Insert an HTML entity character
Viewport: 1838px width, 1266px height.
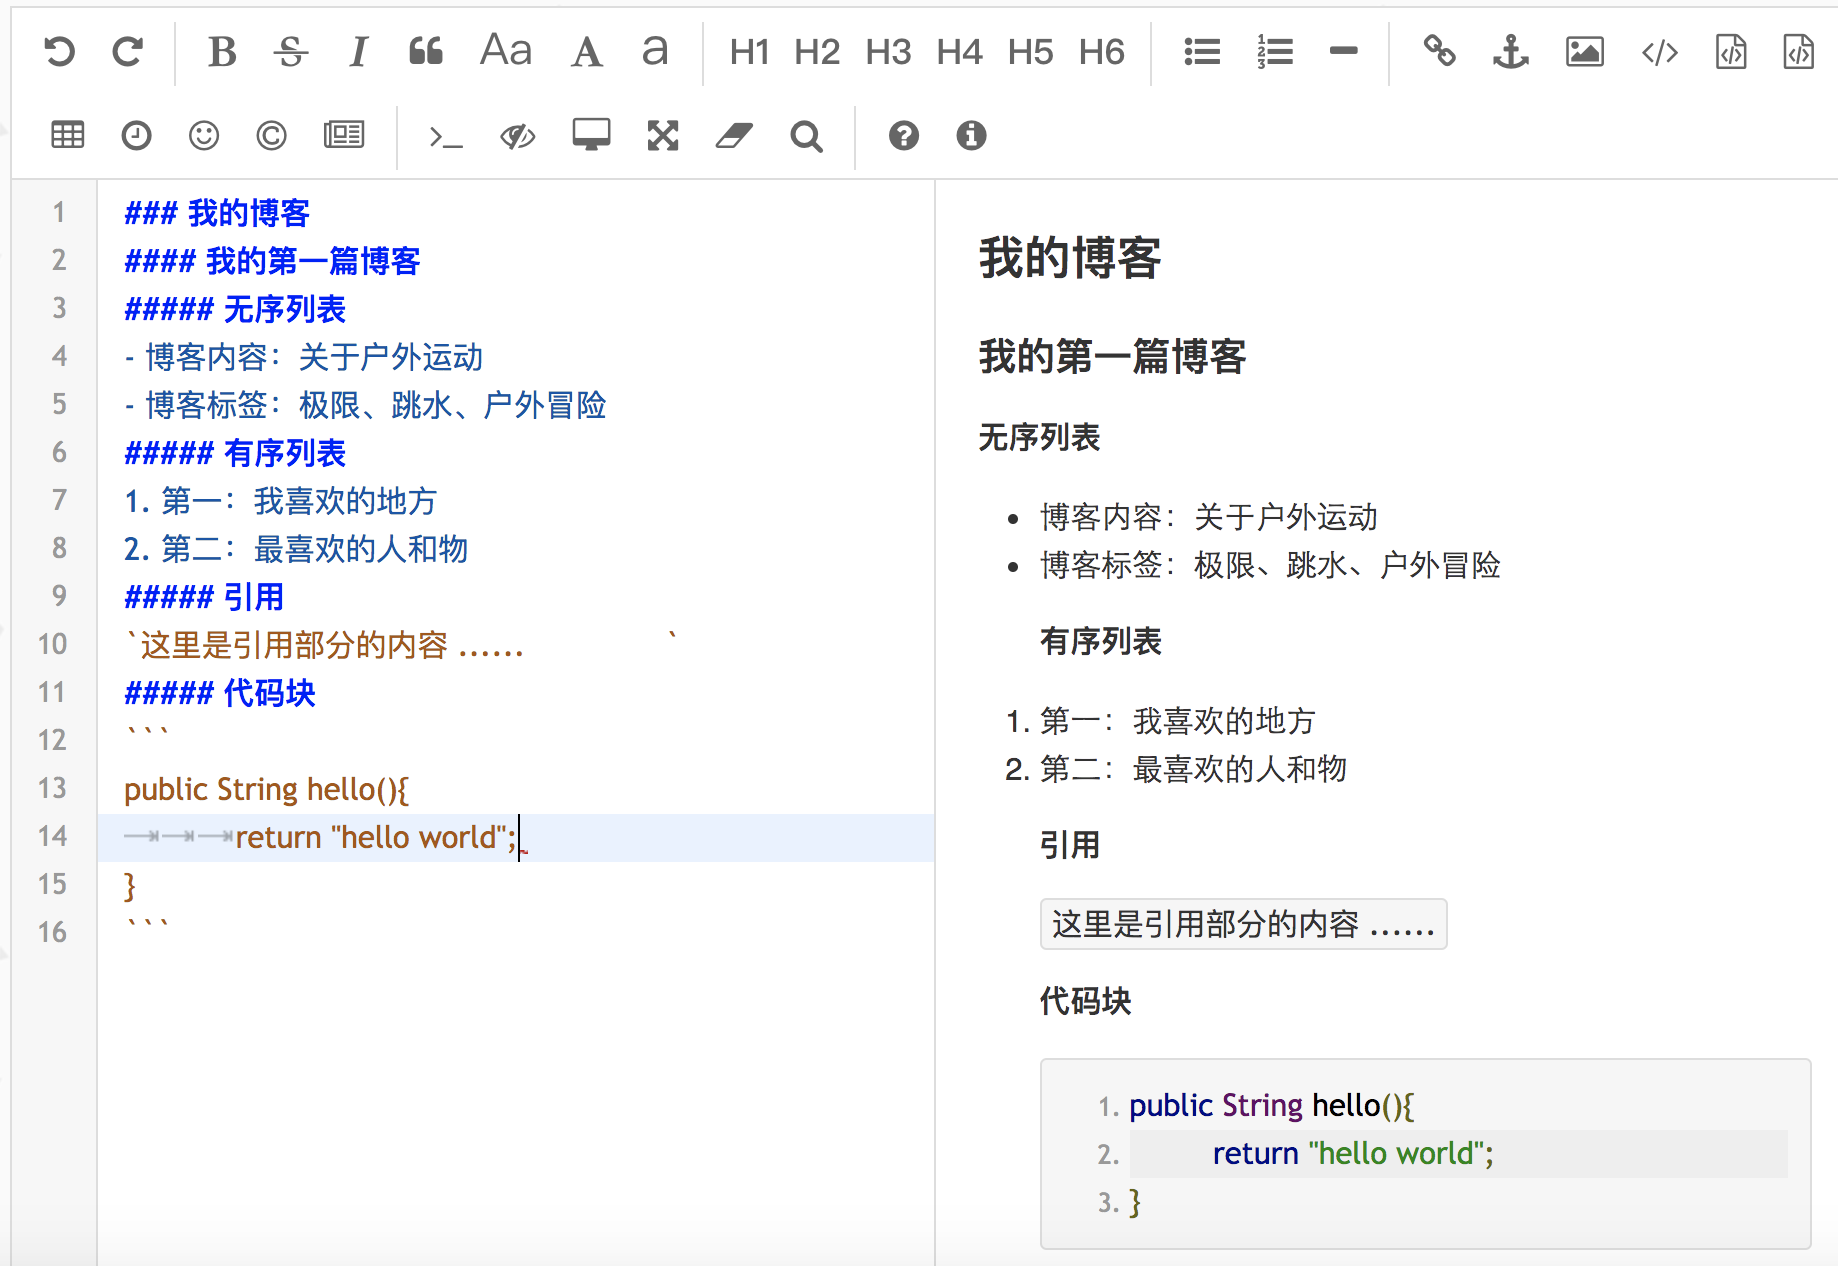tap(270, 135)
